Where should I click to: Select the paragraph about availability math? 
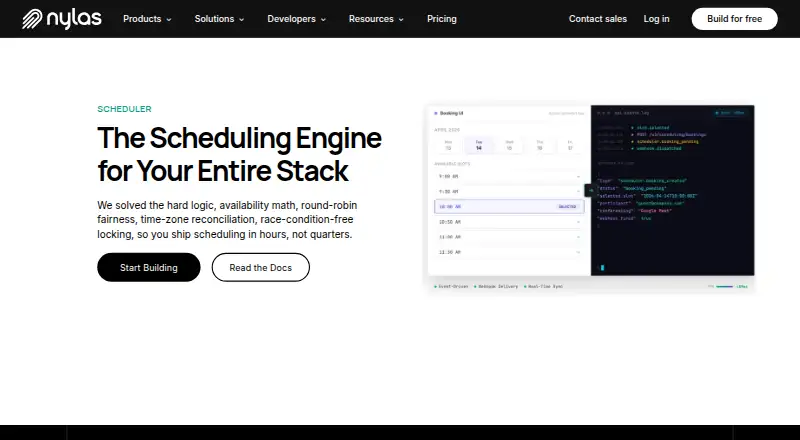point(227,219)
